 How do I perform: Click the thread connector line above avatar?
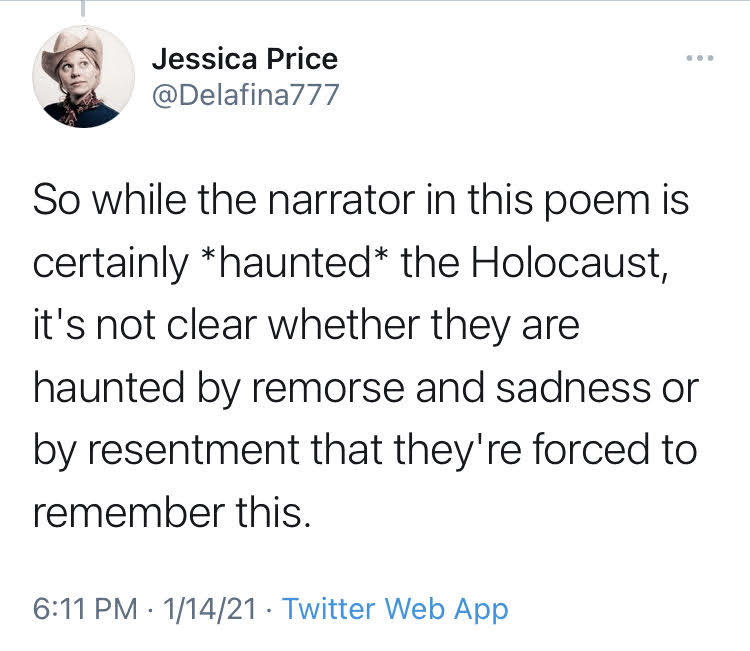coord(84,8)
